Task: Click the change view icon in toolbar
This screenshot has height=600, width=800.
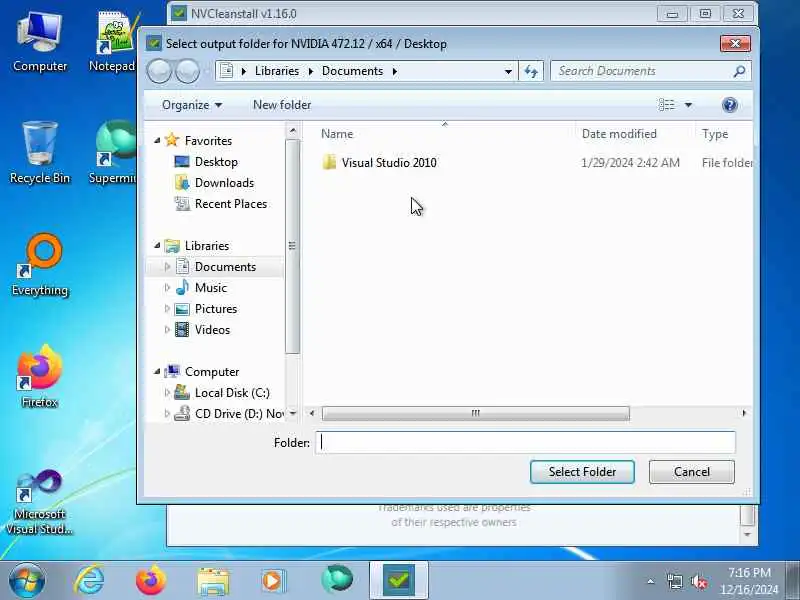Action: (x=666, y=105)
